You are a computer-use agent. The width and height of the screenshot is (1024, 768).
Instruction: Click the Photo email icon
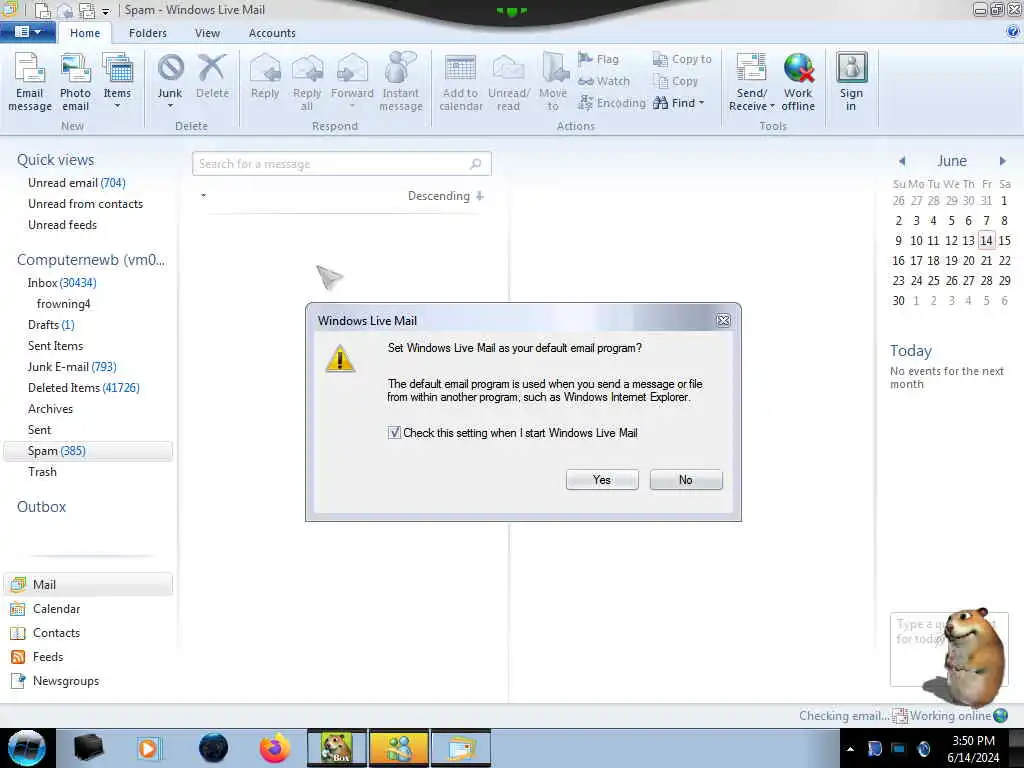tap(75, 82)
